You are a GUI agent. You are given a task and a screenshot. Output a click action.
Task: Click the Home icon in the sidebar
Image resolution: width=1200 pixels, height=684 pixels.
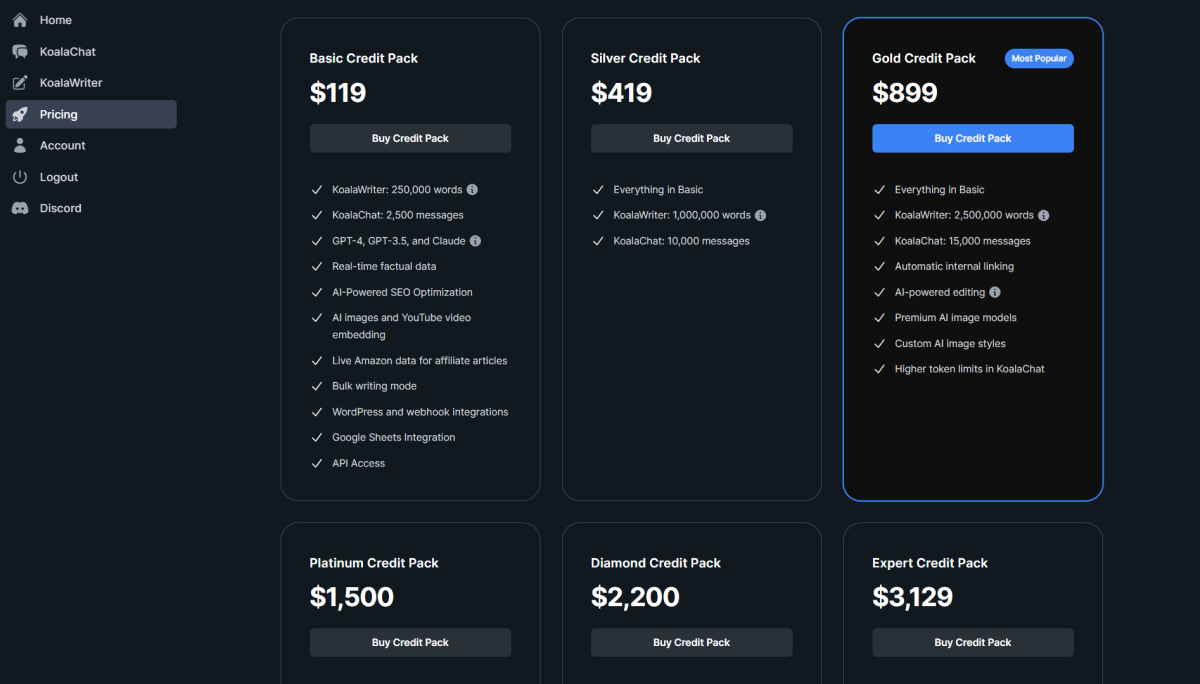[x=20, y=19]
